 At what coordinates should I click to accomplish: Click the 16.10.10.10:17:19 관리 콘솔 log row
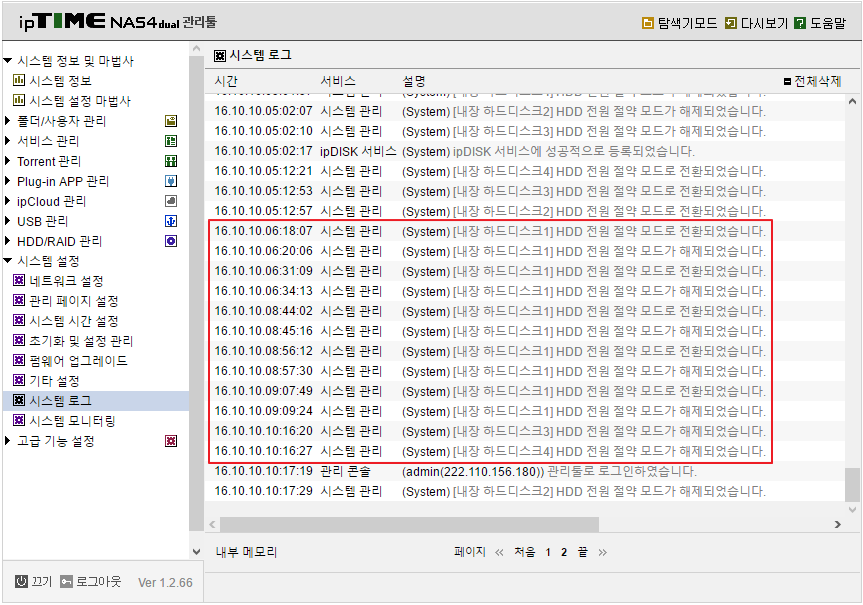525,471
